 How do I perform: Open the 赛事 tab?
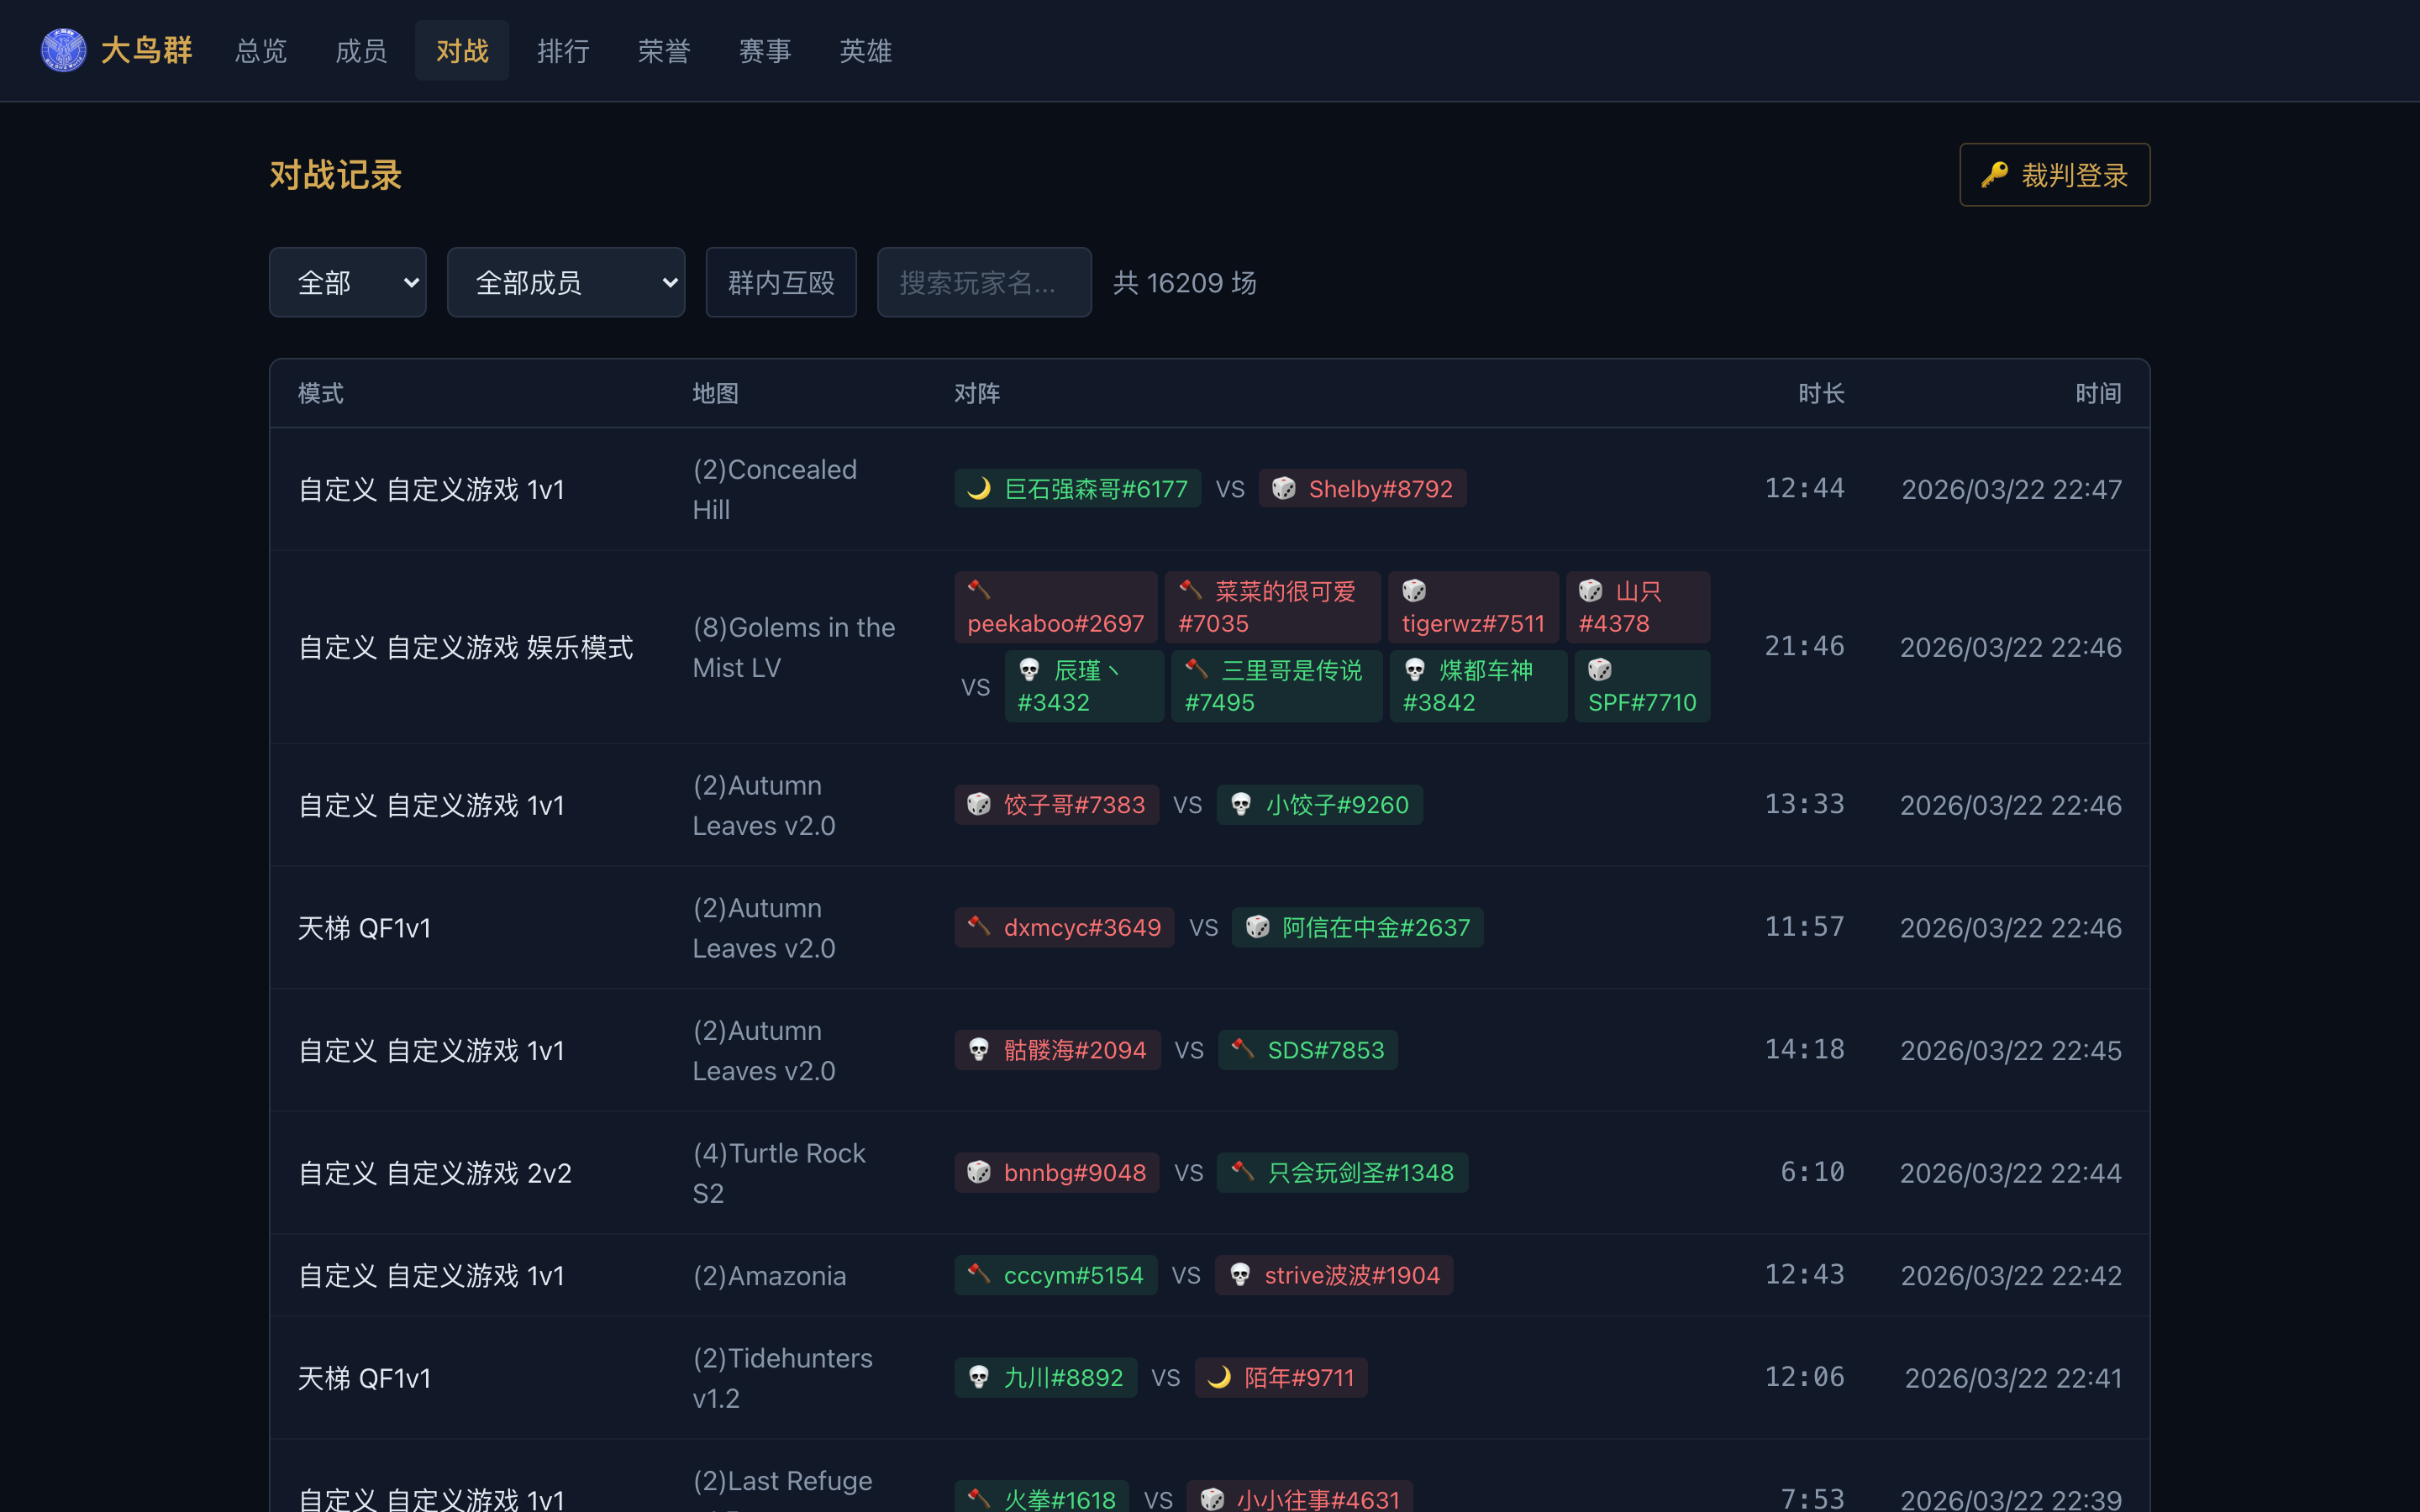point(764,50)
